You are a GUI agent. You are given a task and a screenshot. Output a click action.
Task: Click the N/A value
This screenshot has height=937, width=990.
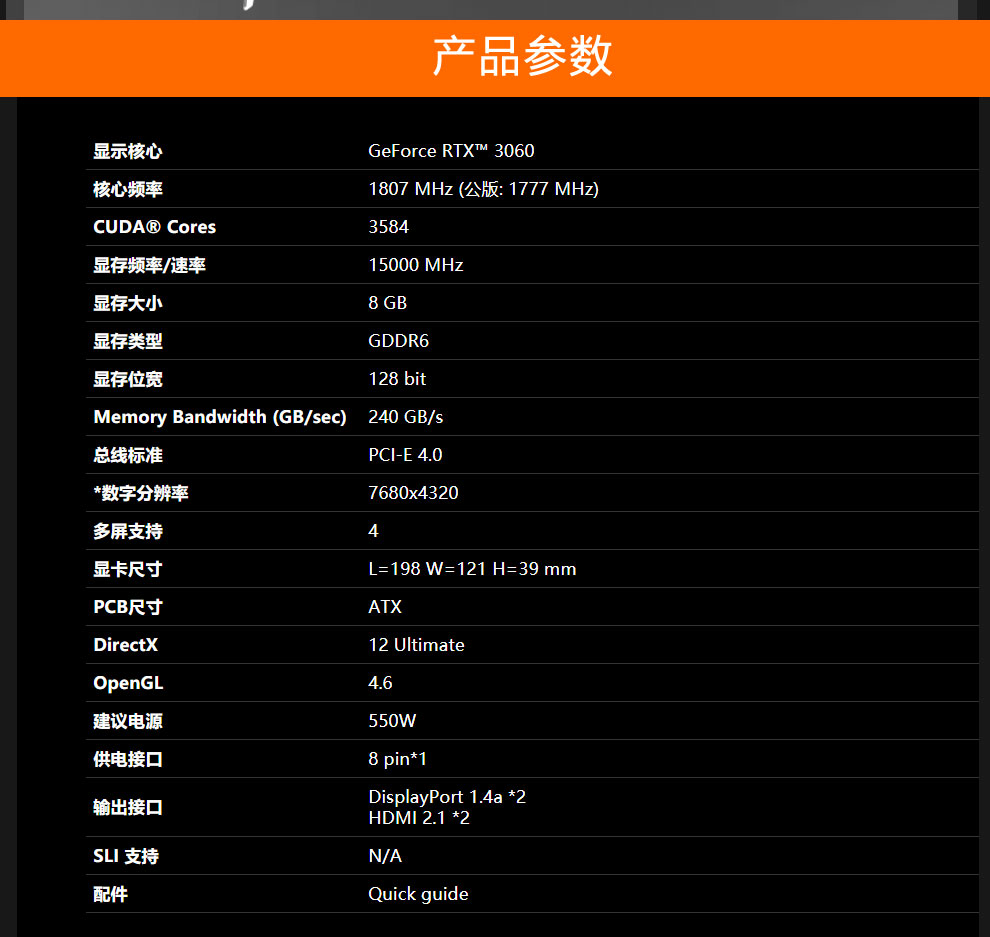click(x=385, y=856)
